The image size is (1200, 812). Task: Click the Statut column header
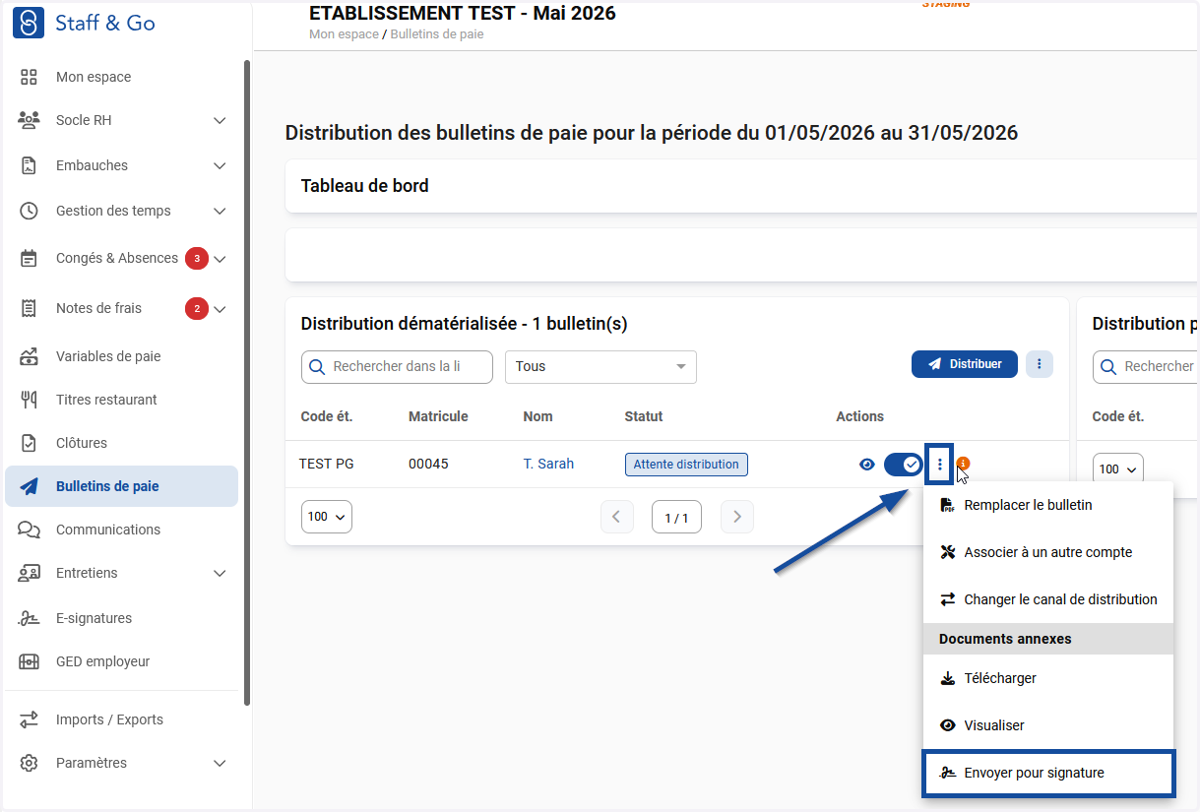pos(643,416)
